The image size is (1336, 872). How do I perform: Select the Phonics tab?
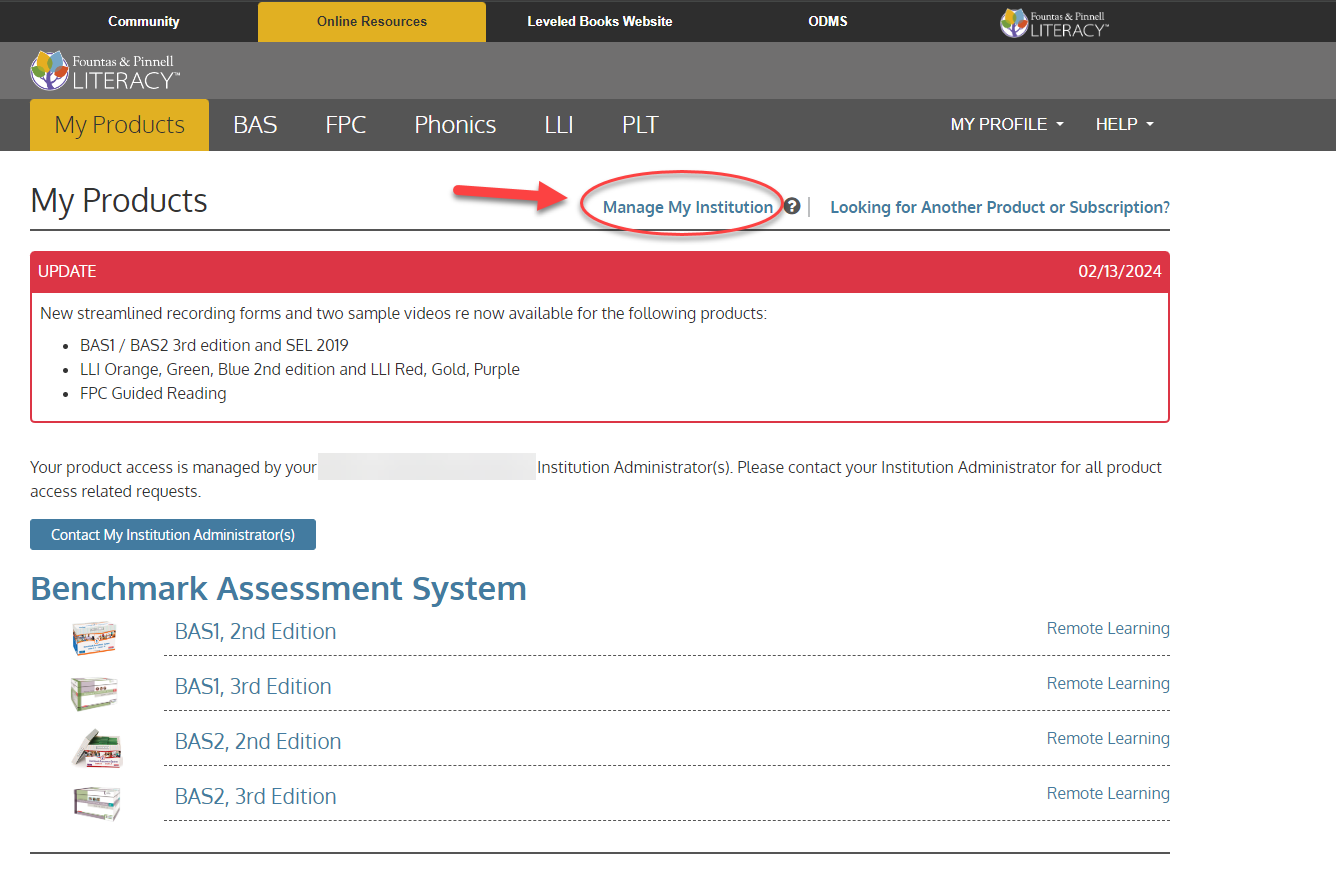[x=455, y=124]
